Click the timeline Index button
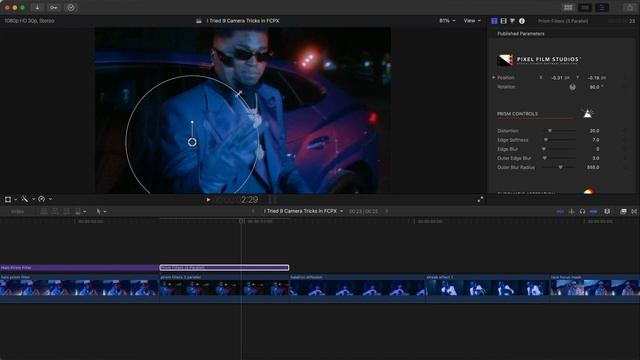 tap(17, 211)
